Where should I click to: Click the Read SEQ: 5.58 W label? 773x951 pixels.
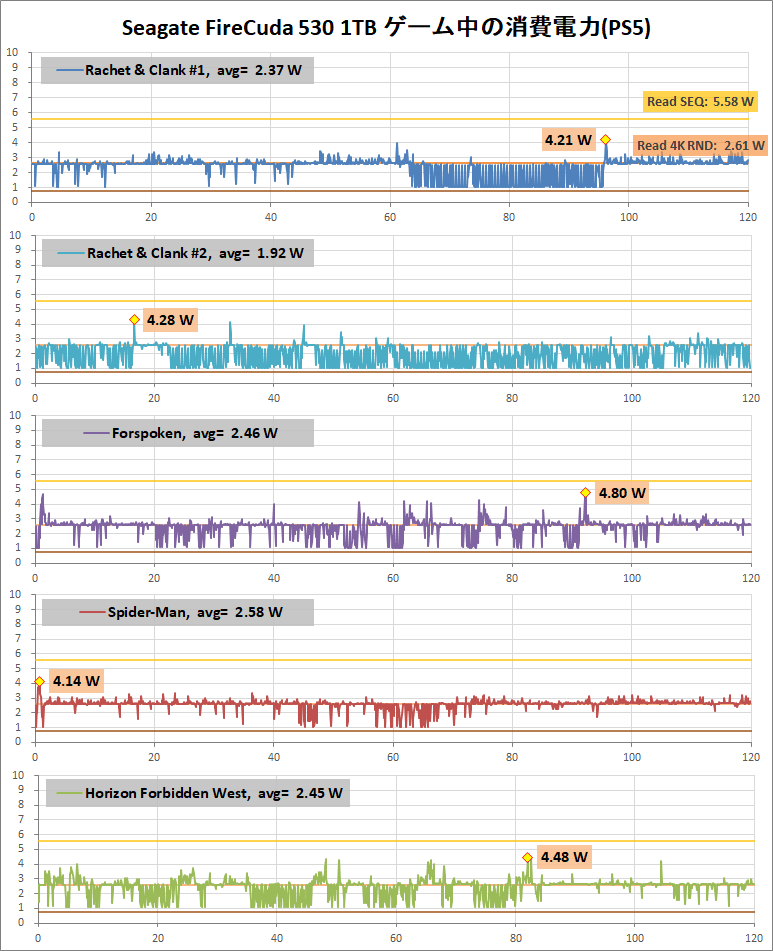(700, 101)
